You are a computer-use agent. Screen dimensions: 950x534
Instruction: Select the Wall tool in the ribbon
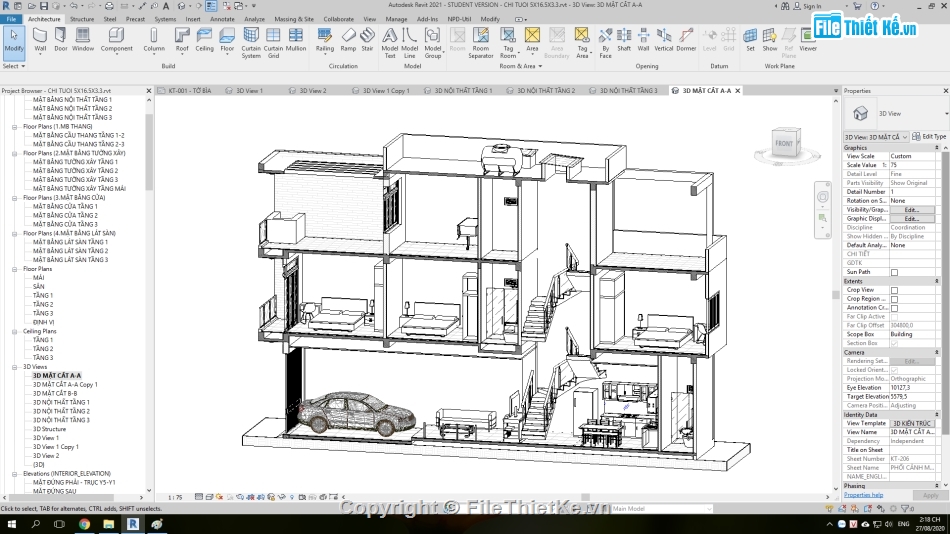[x=40, y=40]
